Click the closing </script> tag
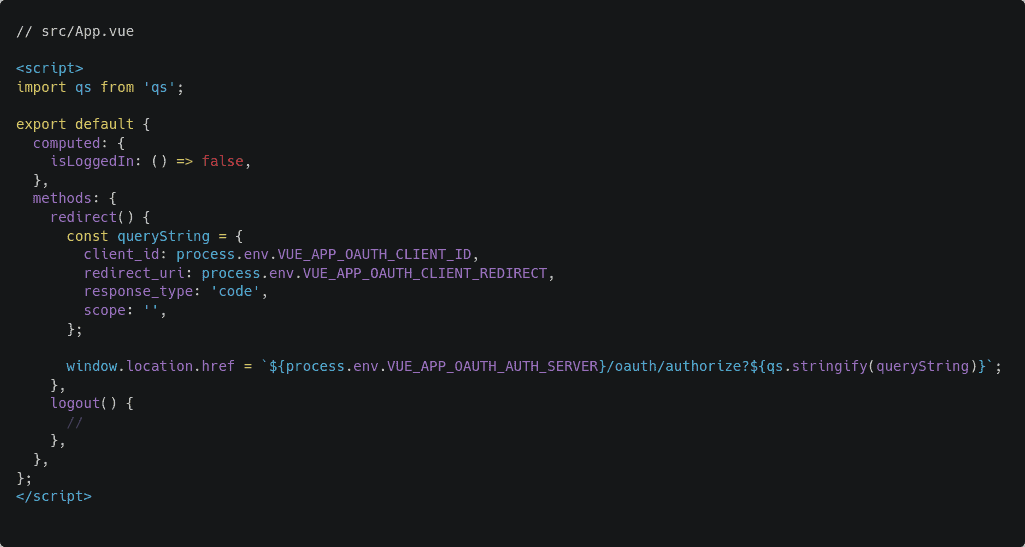The width and height of the screenshot is (1025, 547). 54,496
